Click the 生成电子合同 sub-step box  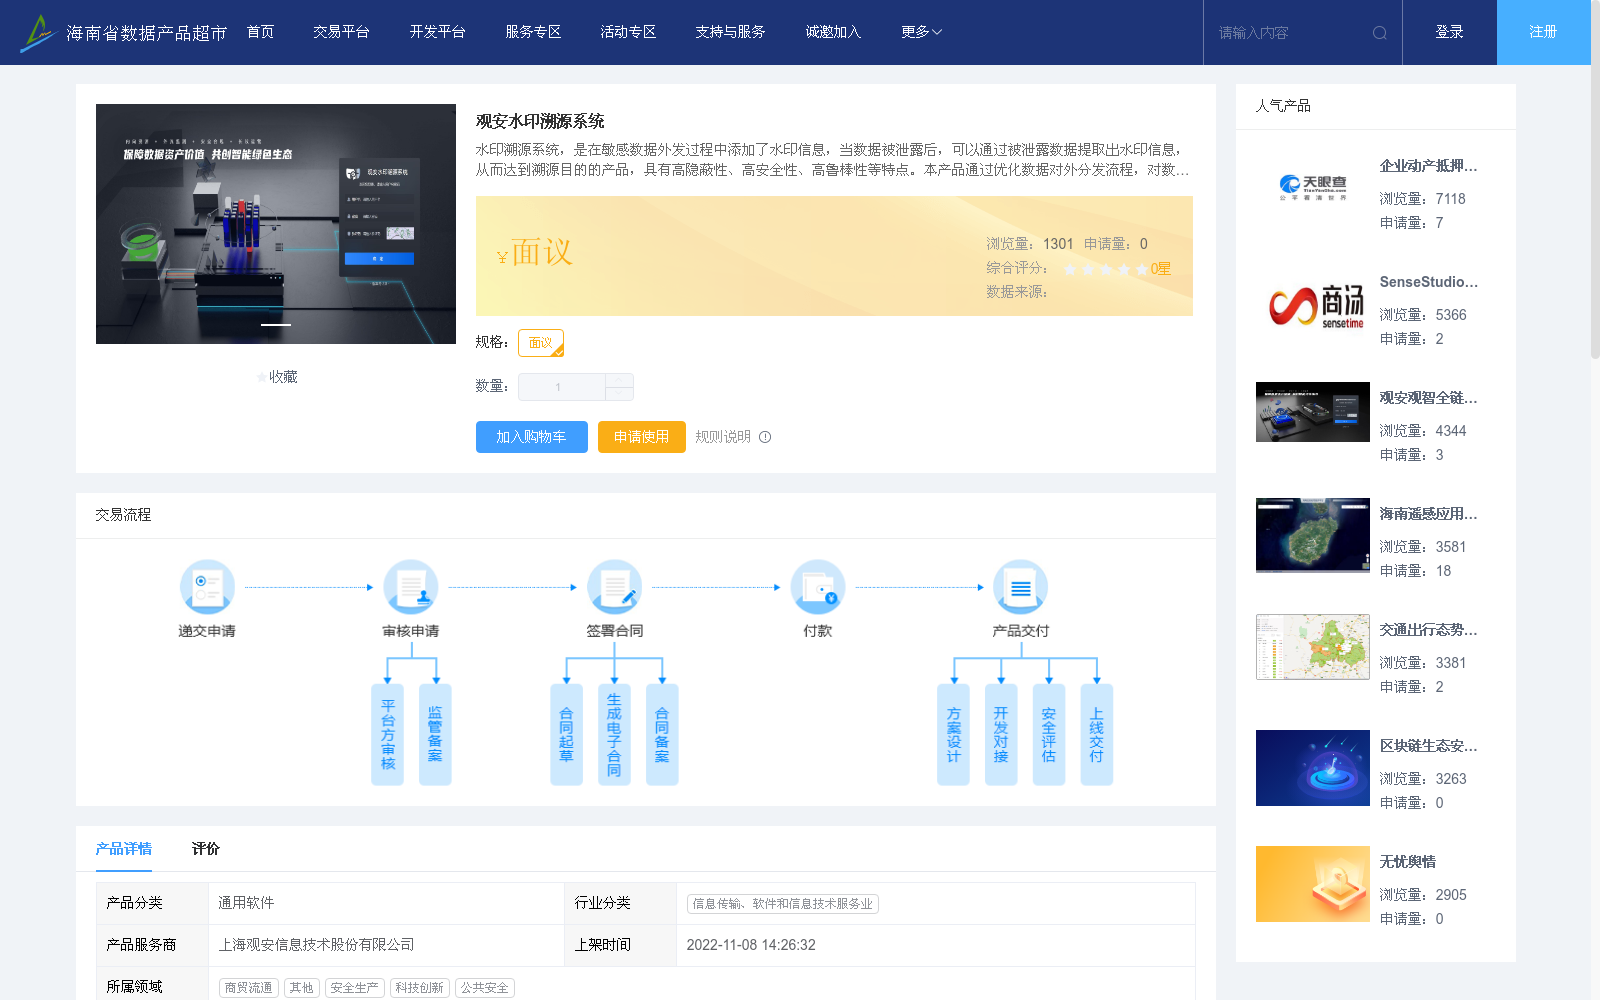pos(614,734)
